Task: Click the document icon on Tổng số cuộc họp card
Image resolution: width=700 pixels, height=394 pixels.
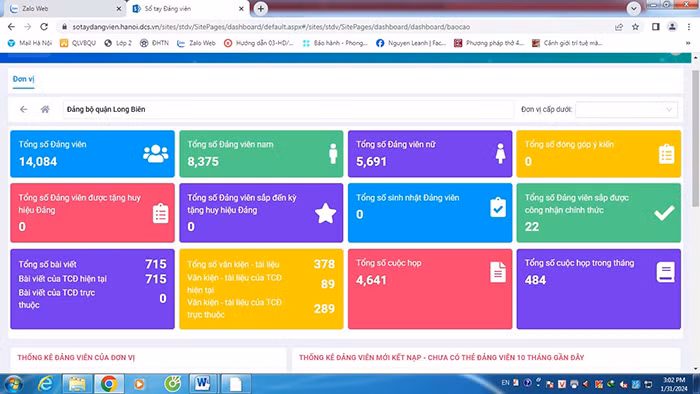Action: click(x=498, y=272)
